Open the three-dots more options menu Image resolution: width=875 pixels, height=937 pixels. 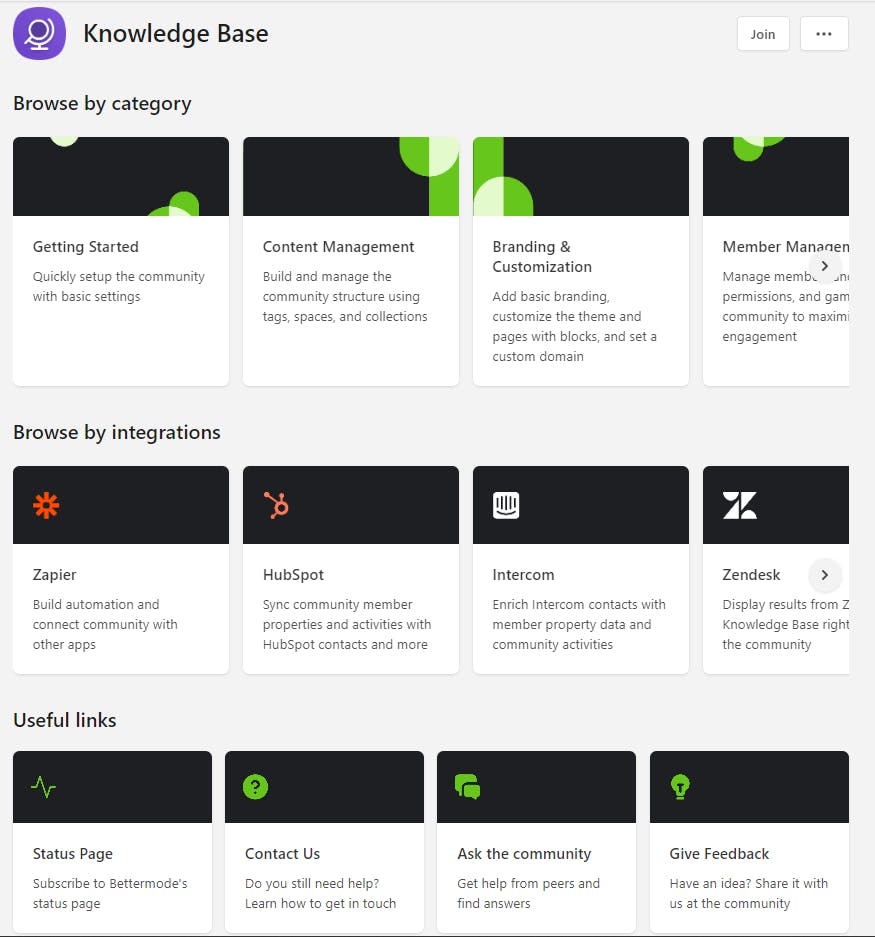click(x=824, y=34)
